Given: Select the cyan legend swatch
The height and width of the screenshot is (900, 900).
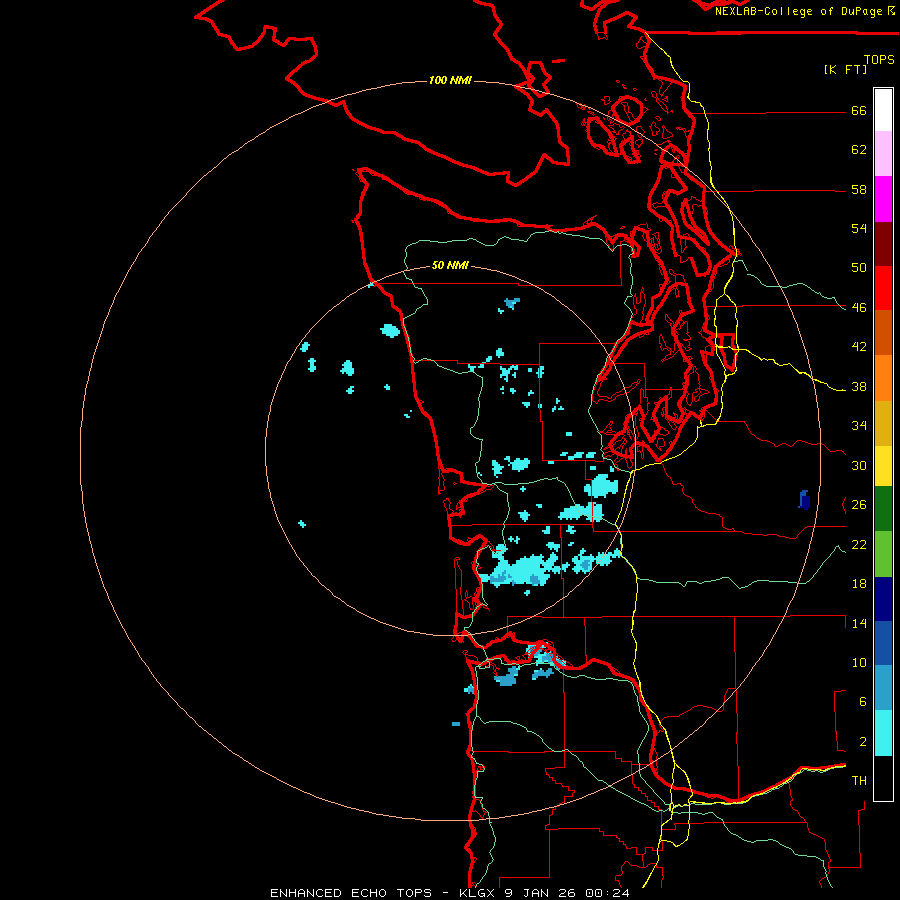Looking at the screenshot, I should point(883,733).
